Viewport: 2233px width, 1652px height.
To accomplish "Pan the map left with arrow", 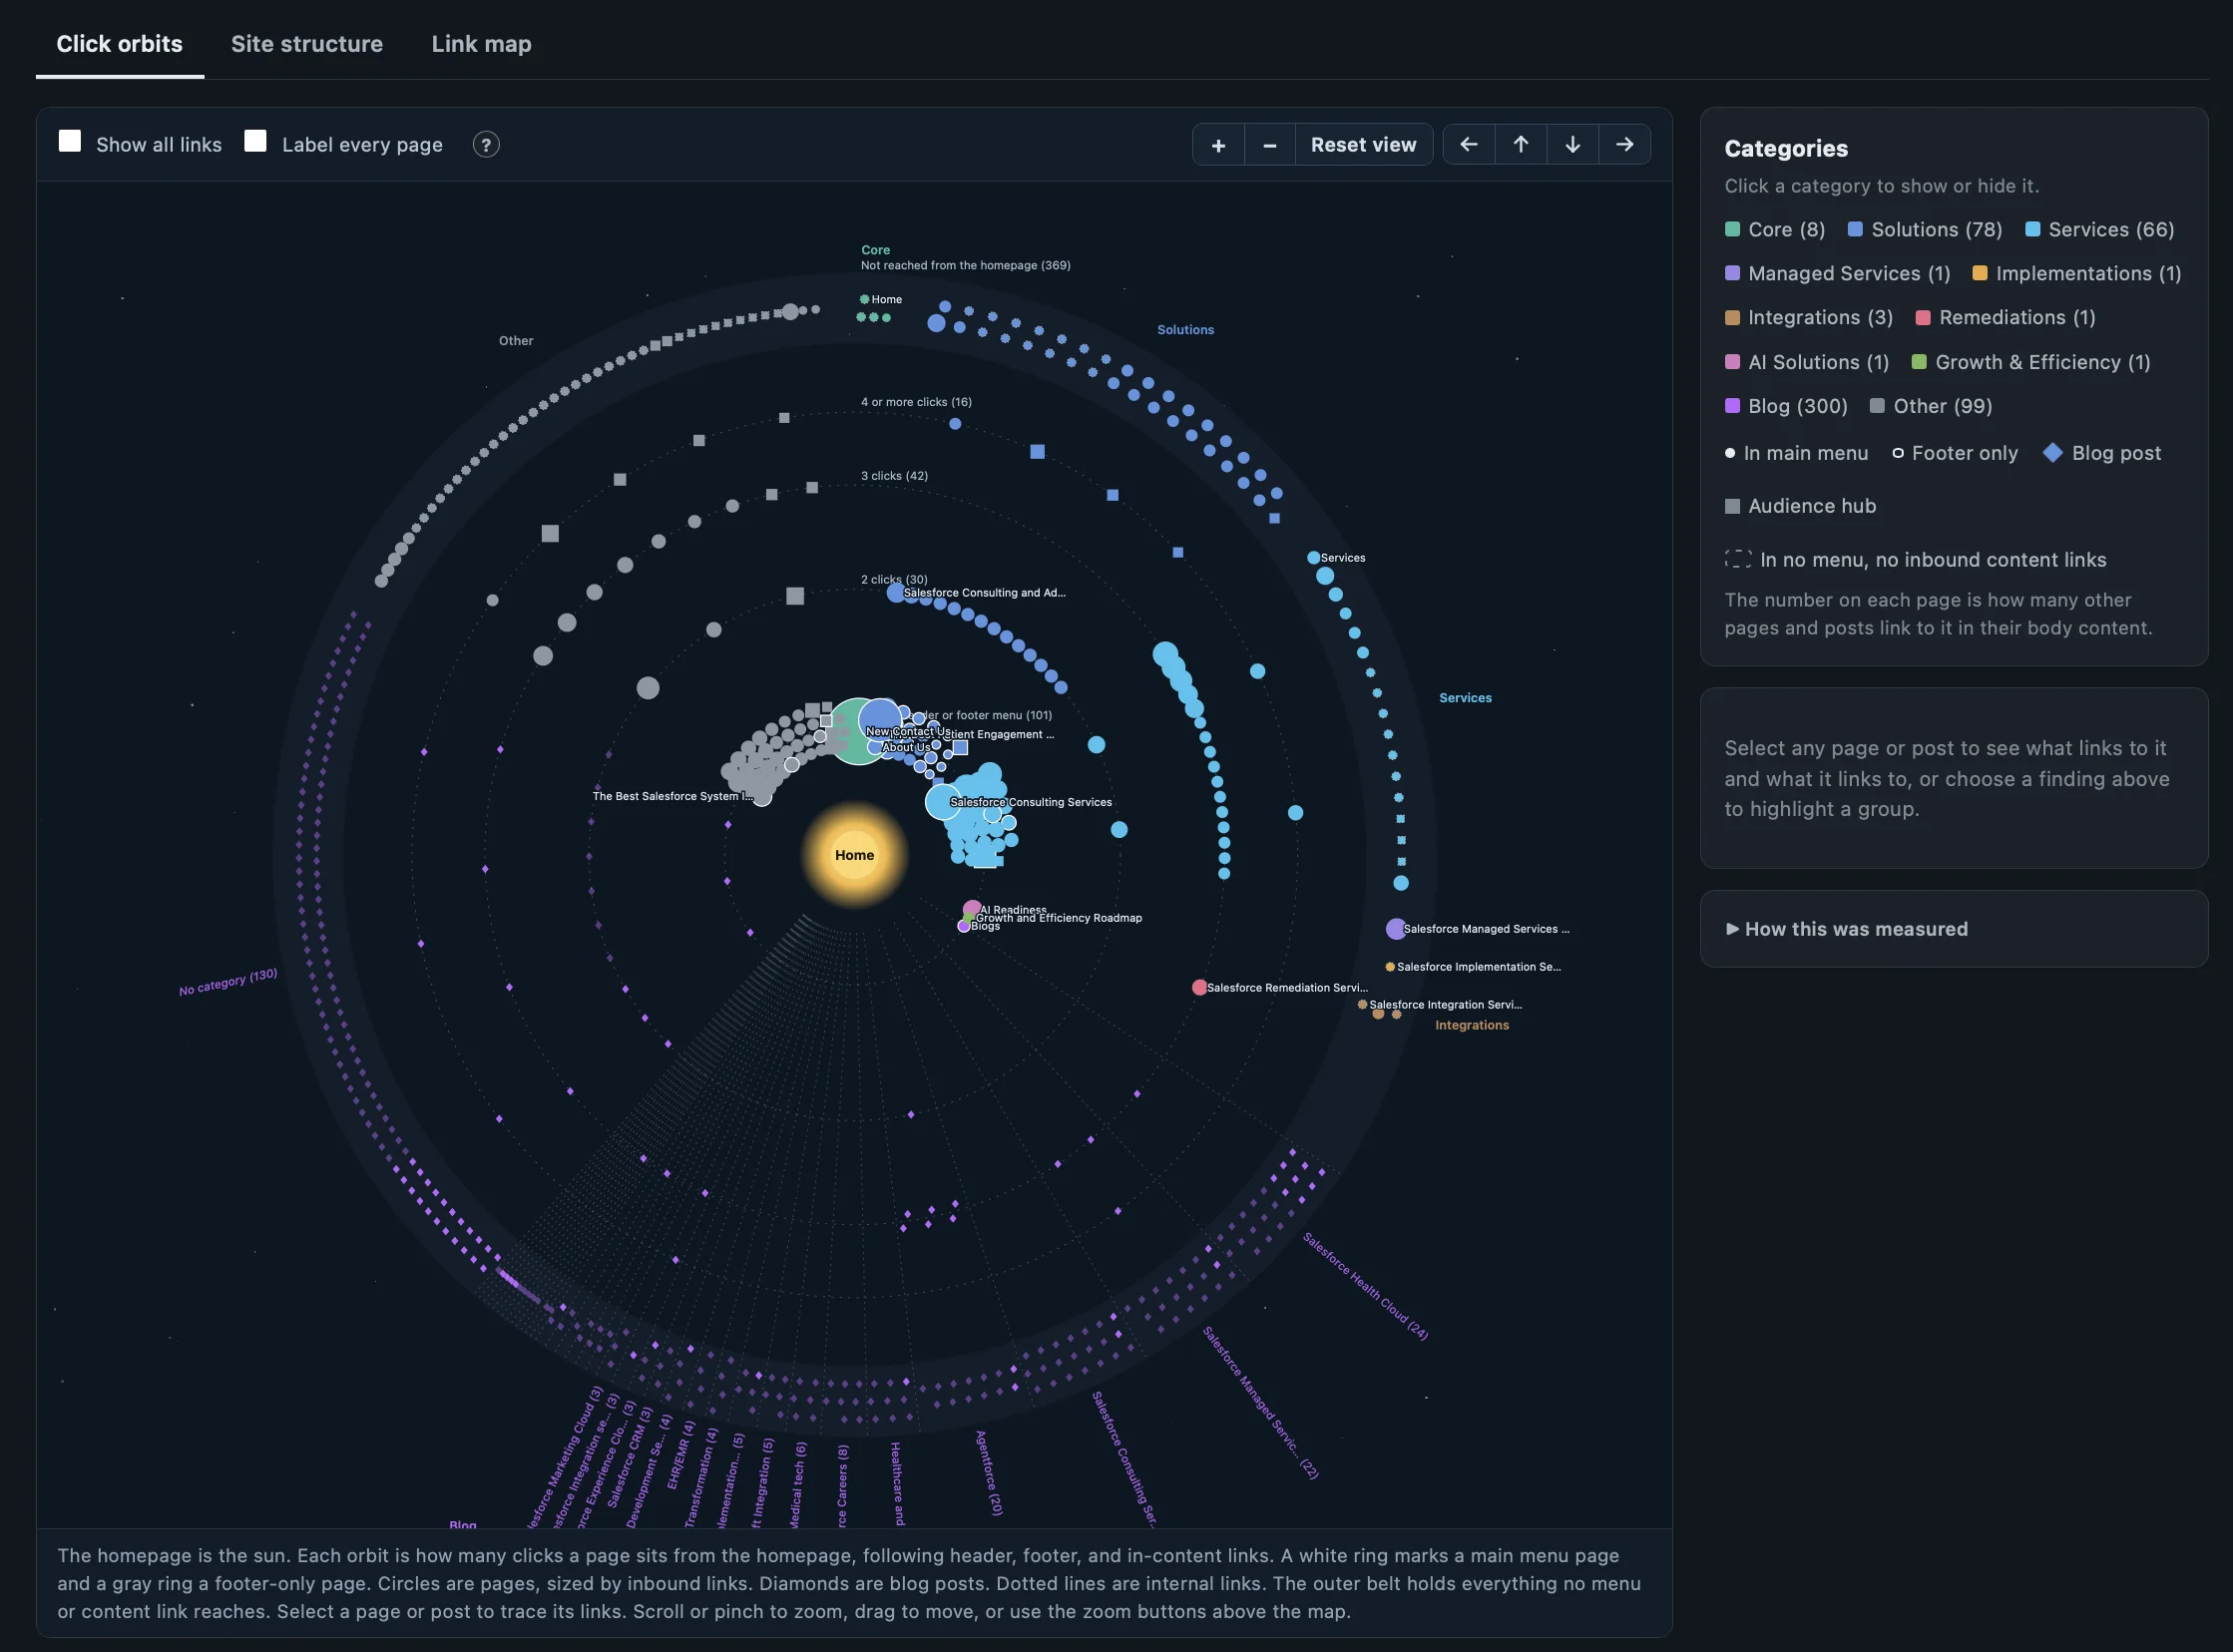I will 1469,145.
